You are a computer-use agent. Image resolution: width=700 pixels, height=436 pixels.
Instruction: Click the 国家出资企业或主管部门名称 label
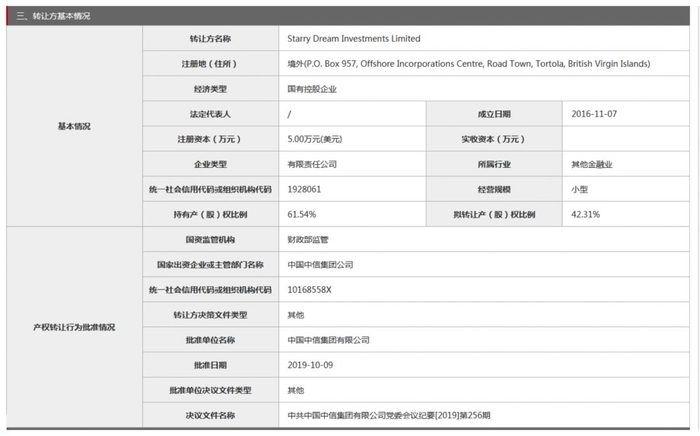(x=210, y=265)
